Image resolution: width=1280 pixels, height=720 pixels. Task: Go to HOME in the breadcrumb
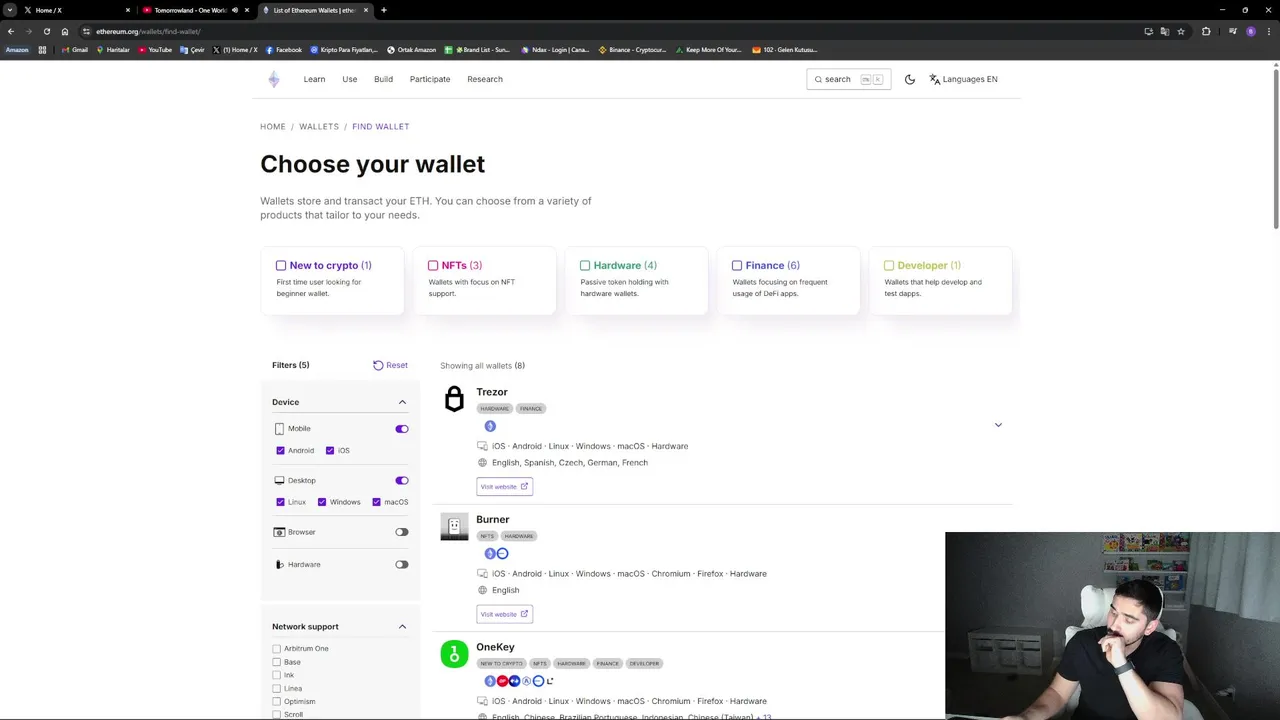pos(273,127)
